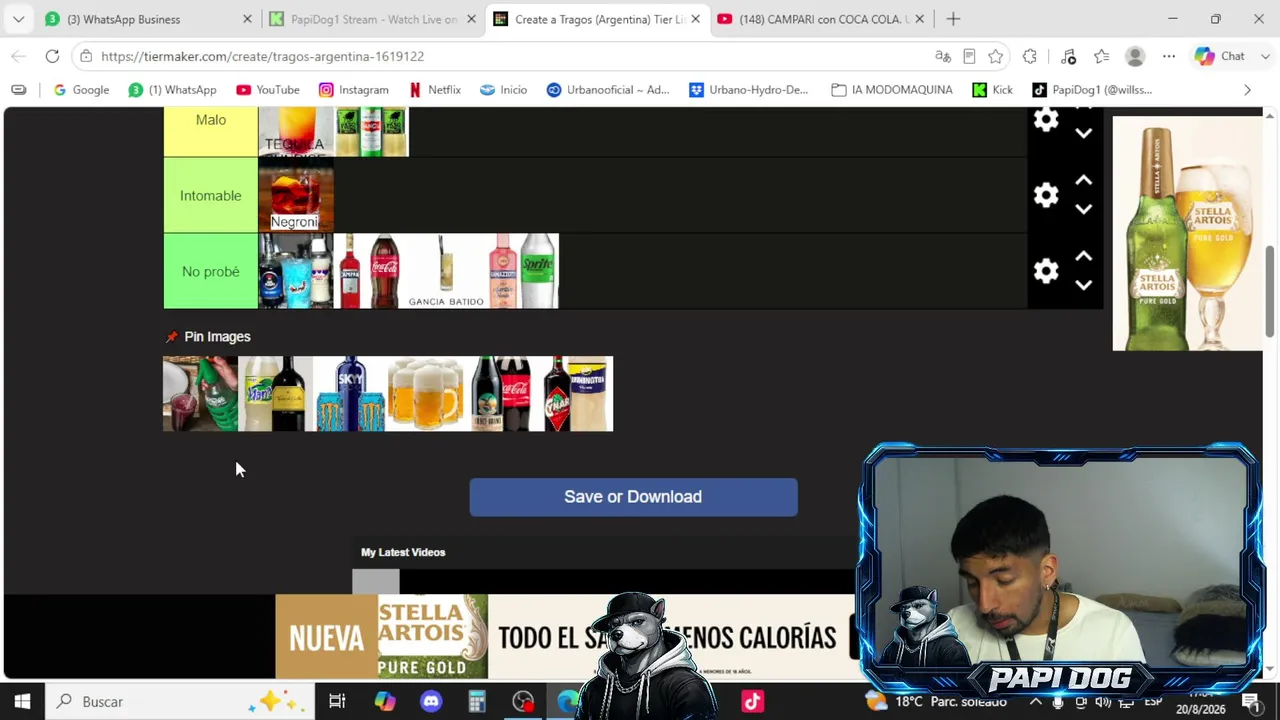Viewport: 1280px width, 720px height.
Task: Move the Intomable tier down
Action: click(1083, 209)
